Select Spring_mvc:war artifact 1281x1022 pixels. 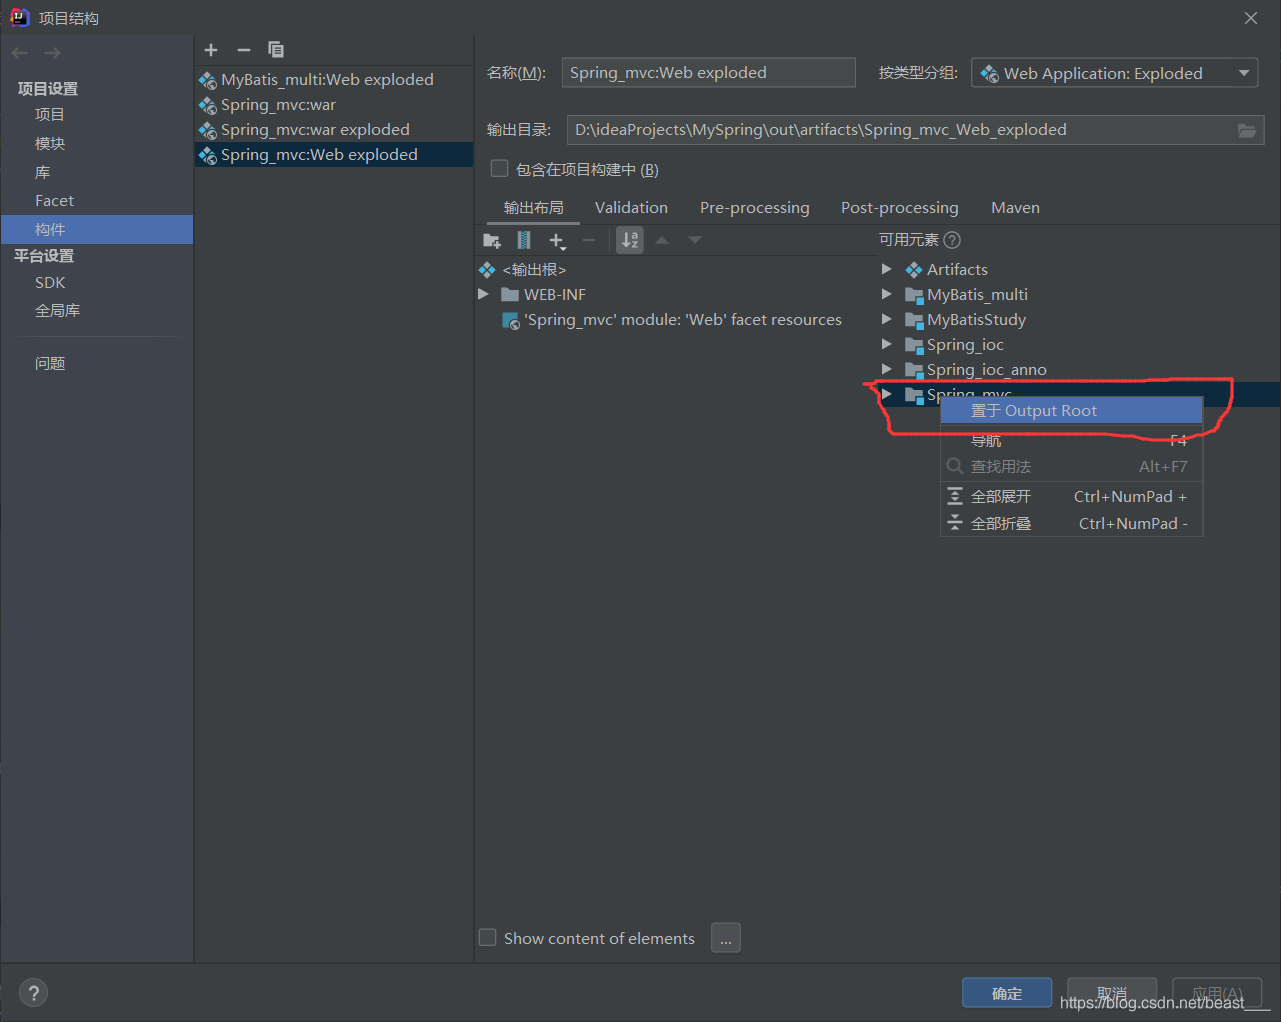click(334, 105)
